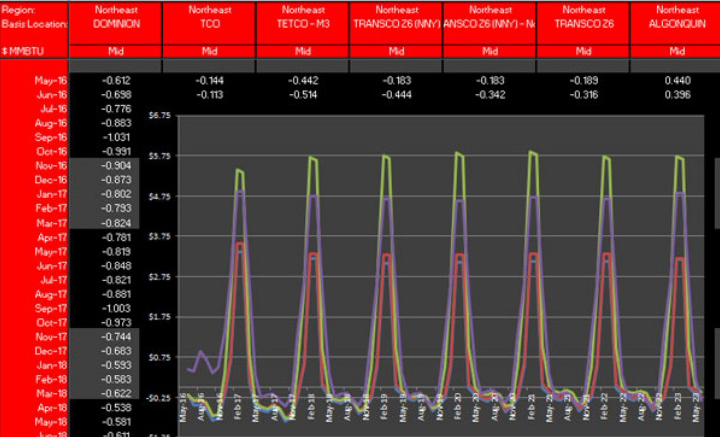Click the DOMINION value -0.776
The image size is (720, 437).
(116, 109)
